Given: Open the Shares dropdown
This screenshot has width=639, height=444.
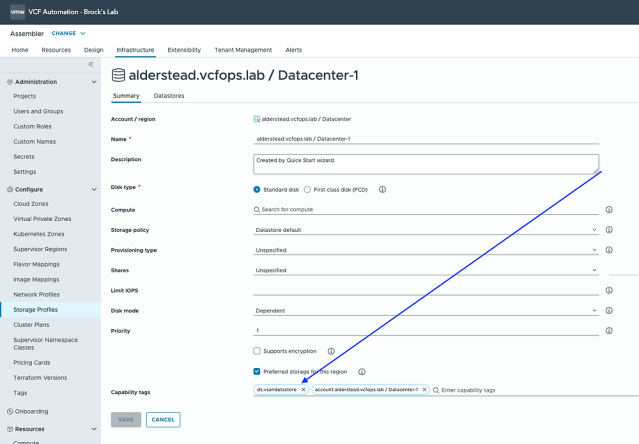Looking at the screenshot, I should pos(426,270).
